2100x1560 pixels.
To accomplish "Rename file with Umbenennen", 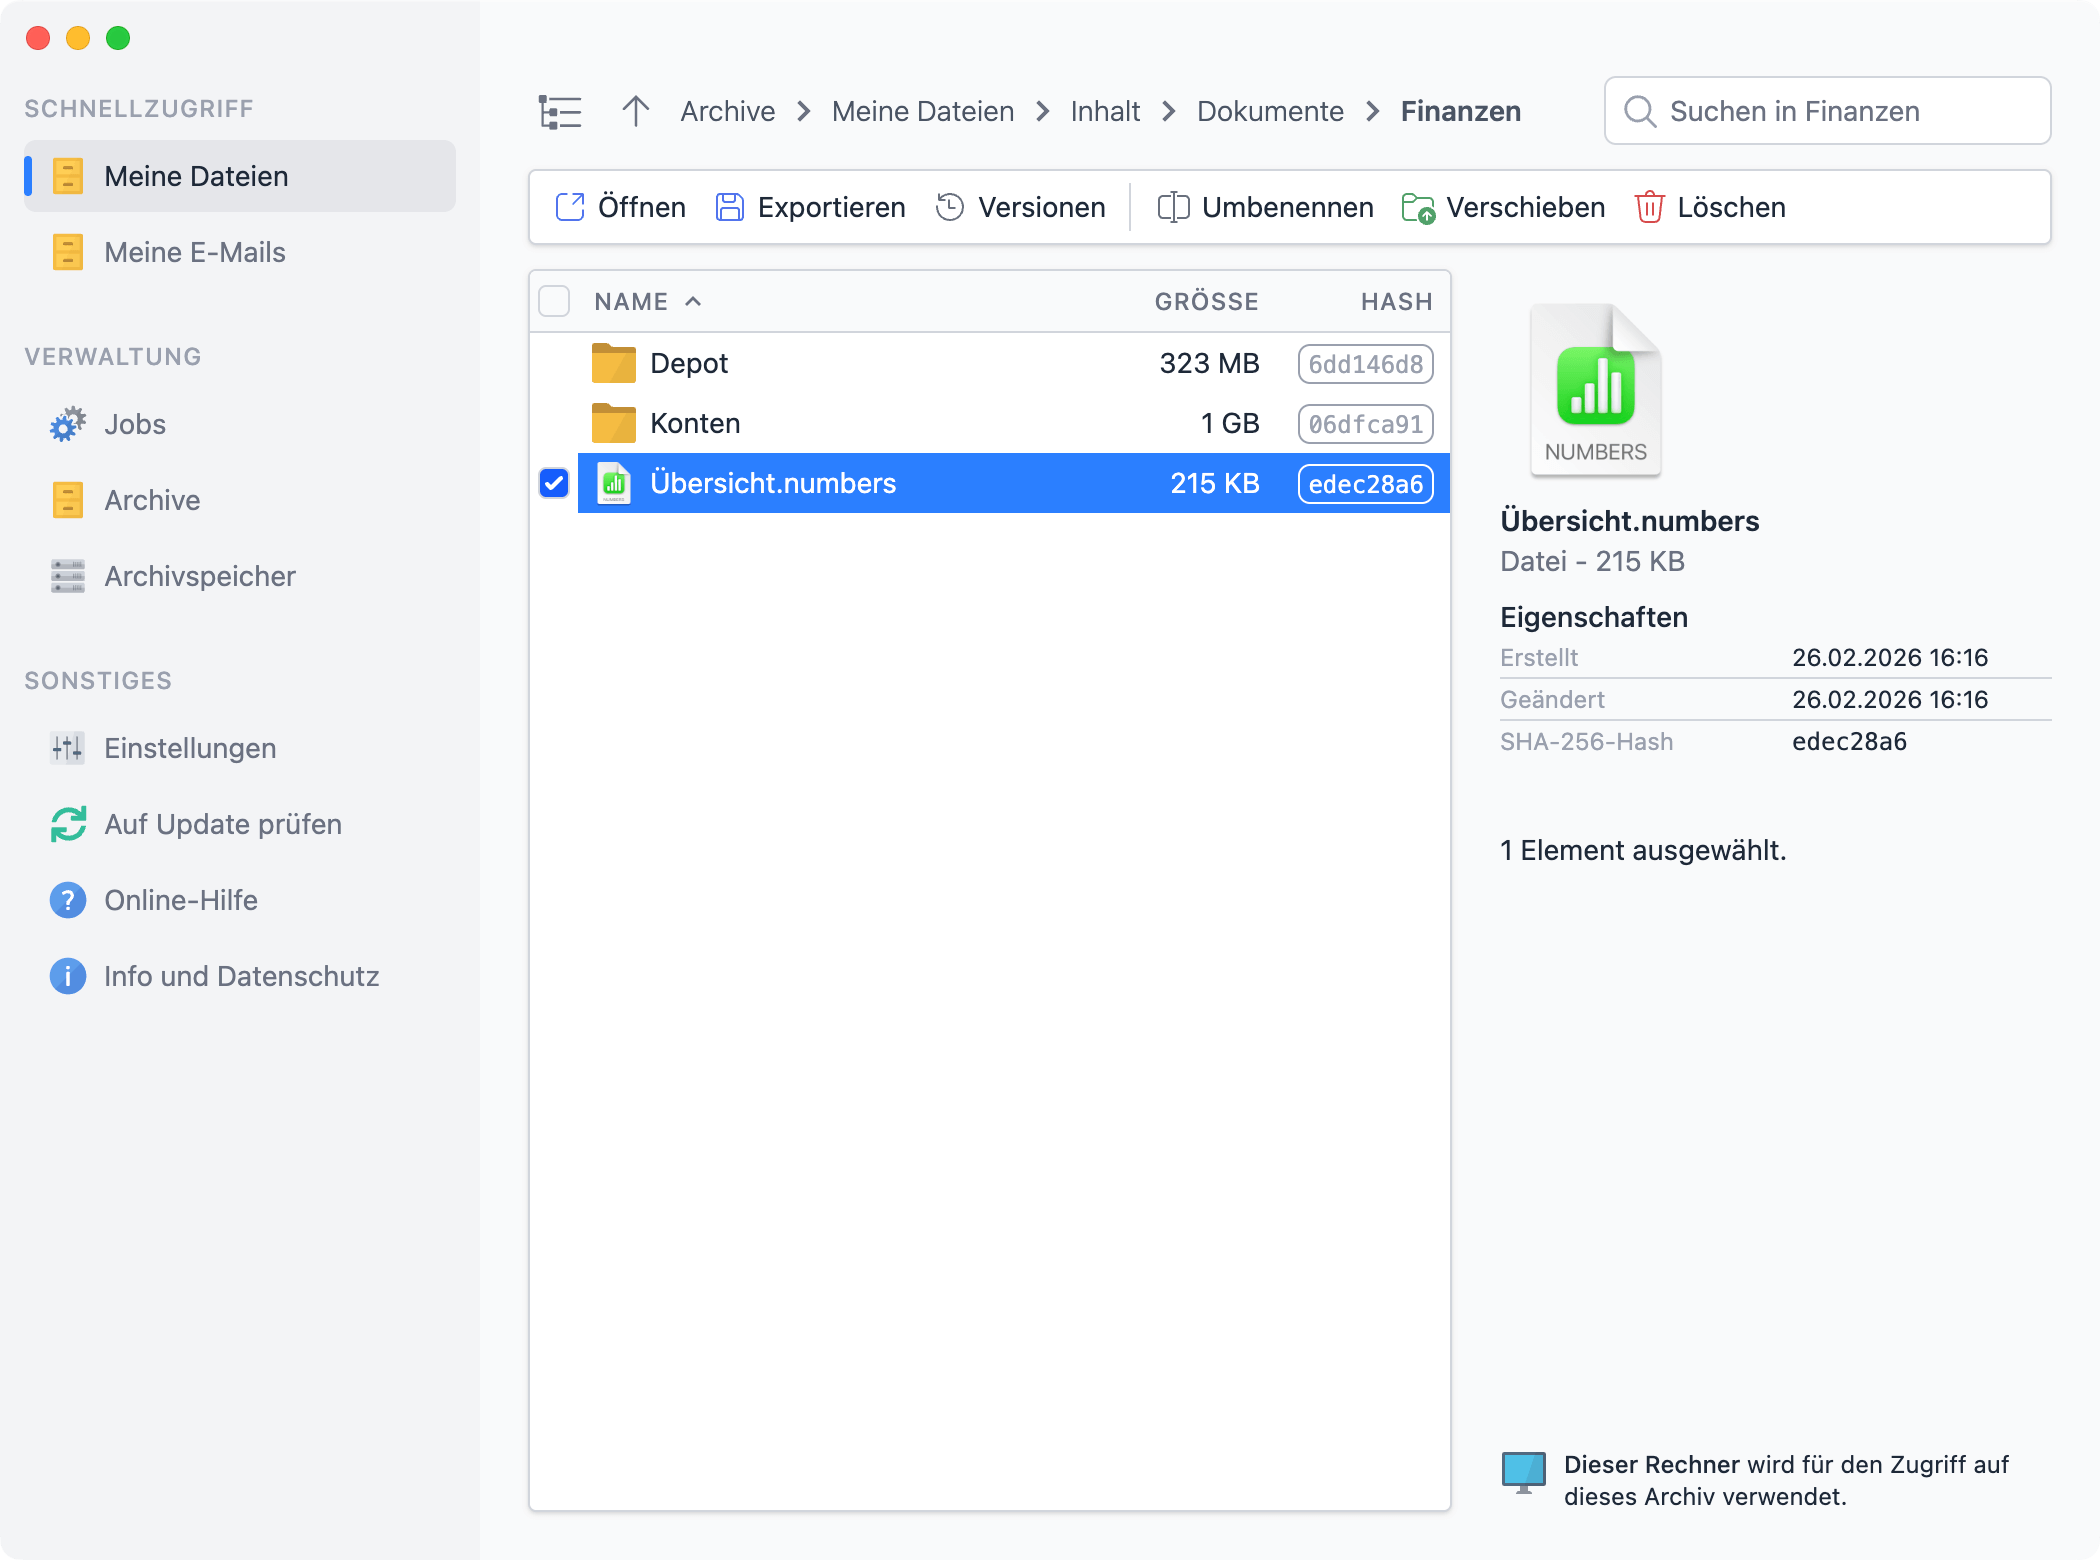I will pos(1265,207).
